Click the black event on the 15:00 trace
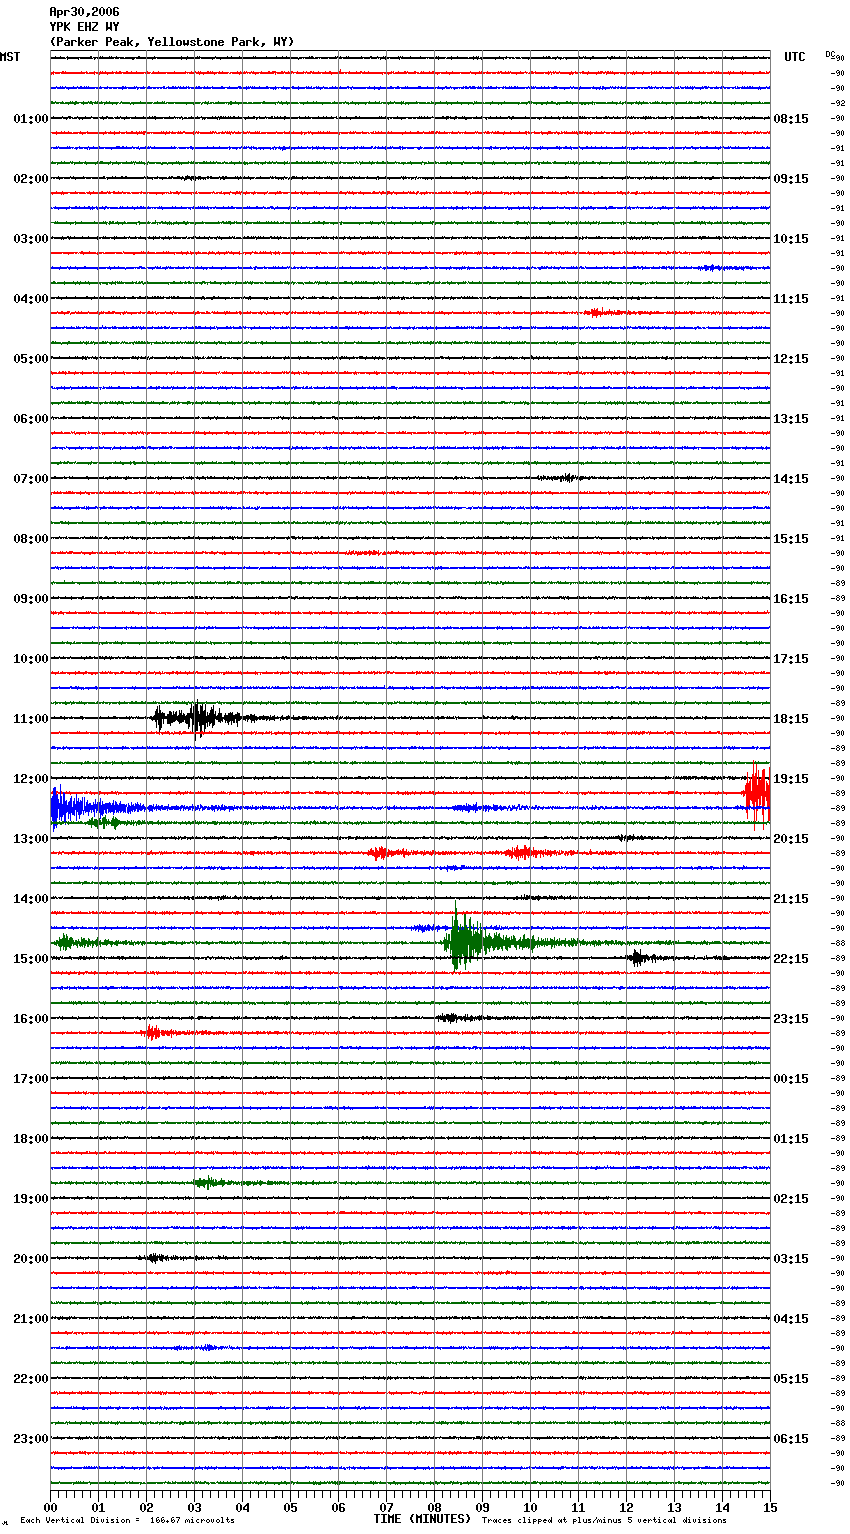Viewport: 850px width, 1534px height. click(x=640, y=958)
